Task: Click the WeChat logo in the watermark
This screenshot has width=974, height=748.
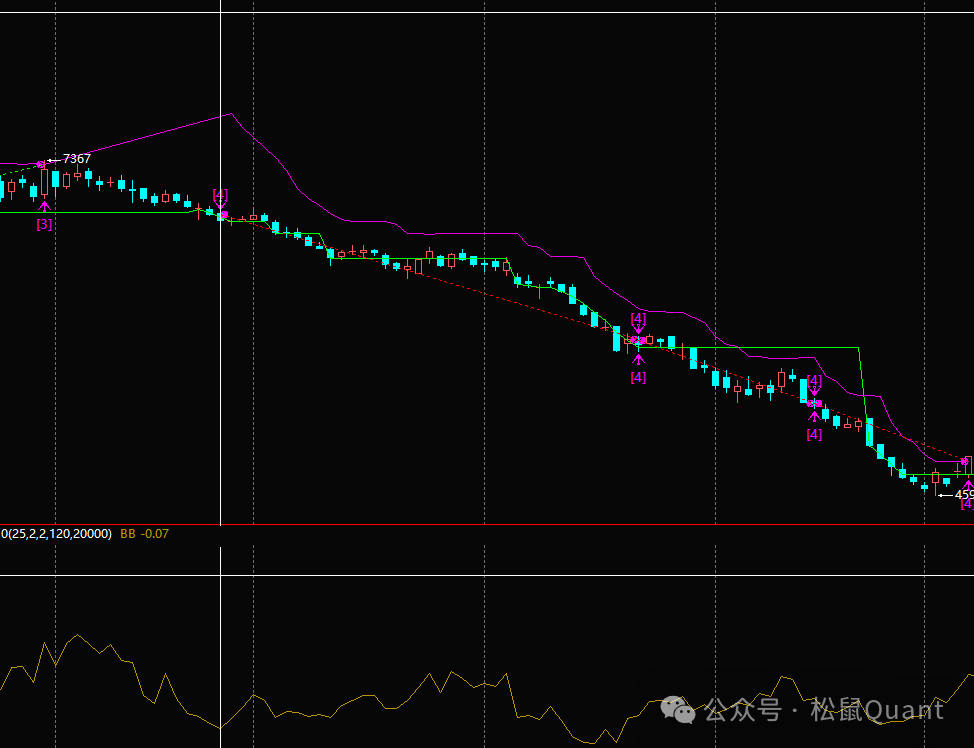Action: (x=681, y=710)
